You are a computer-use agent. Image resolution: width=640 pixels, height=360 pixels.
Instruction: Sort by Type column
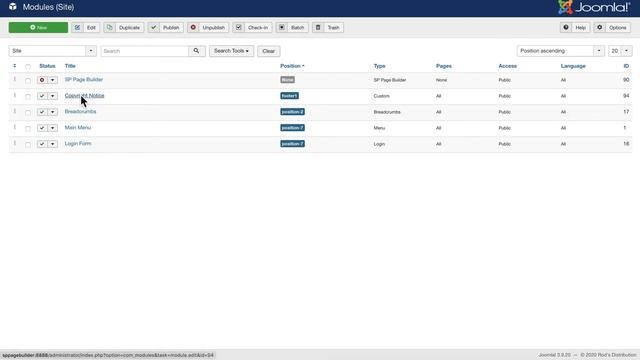379,66
